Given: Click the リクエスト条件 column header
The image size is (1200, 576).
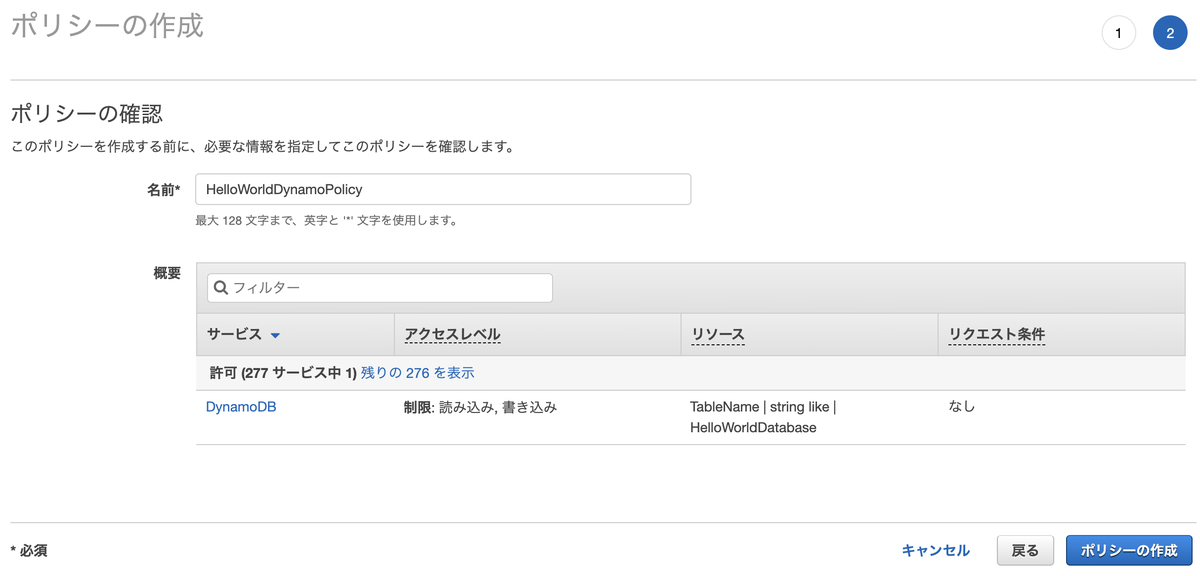Looking at the screenshot, I should pos(997,334).
